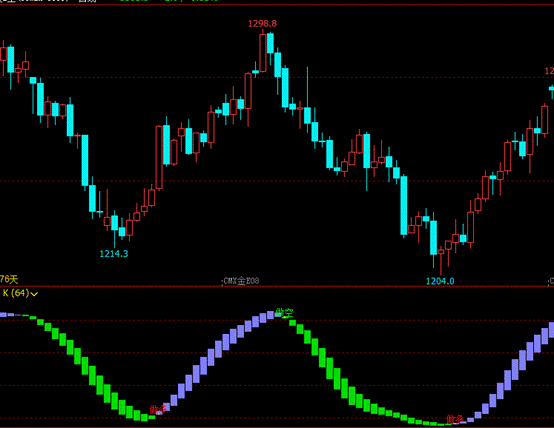This screenshot has height=428, width=554.
Task: Click the tall red candlestick rising to 1298.8
Action: (263, 52)
